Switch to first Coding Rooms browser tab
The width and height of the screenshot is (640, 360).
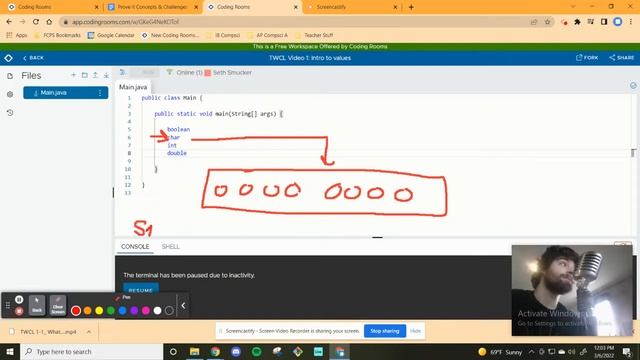click(53, 7)
